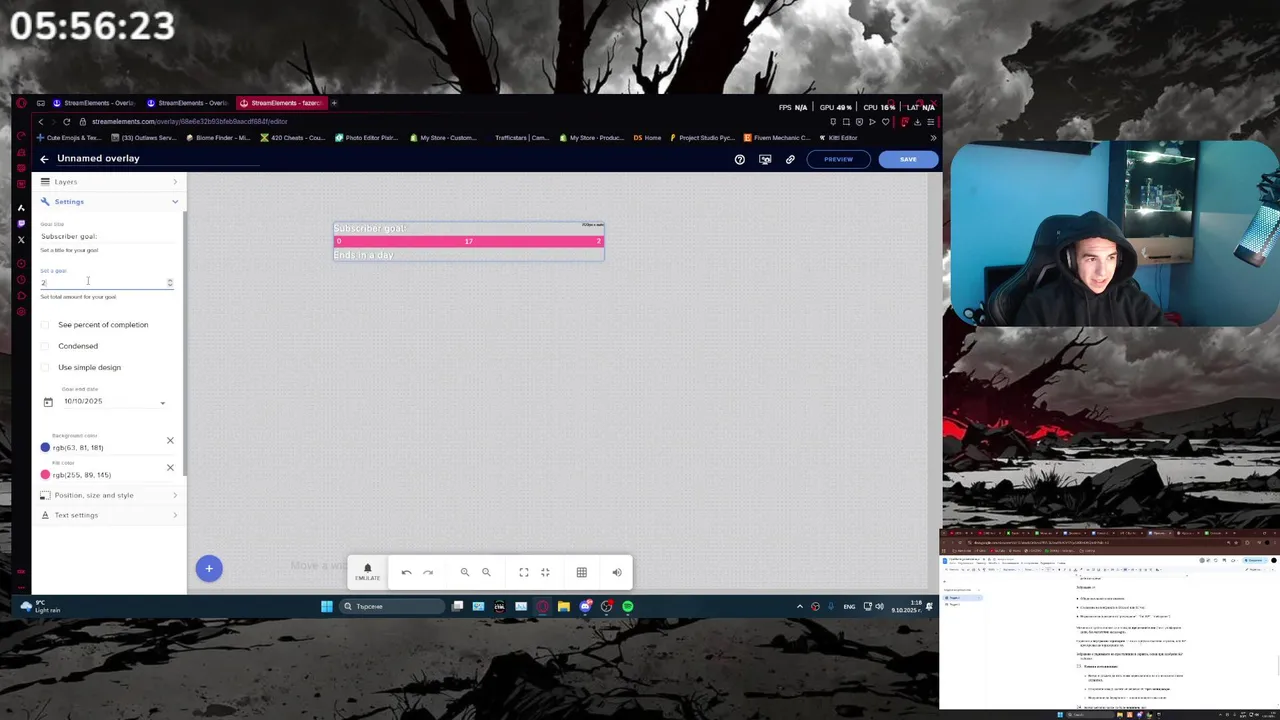Open the Photo Editor Pixlr bookmark
1280x720 pixels.
click(368, 138)
